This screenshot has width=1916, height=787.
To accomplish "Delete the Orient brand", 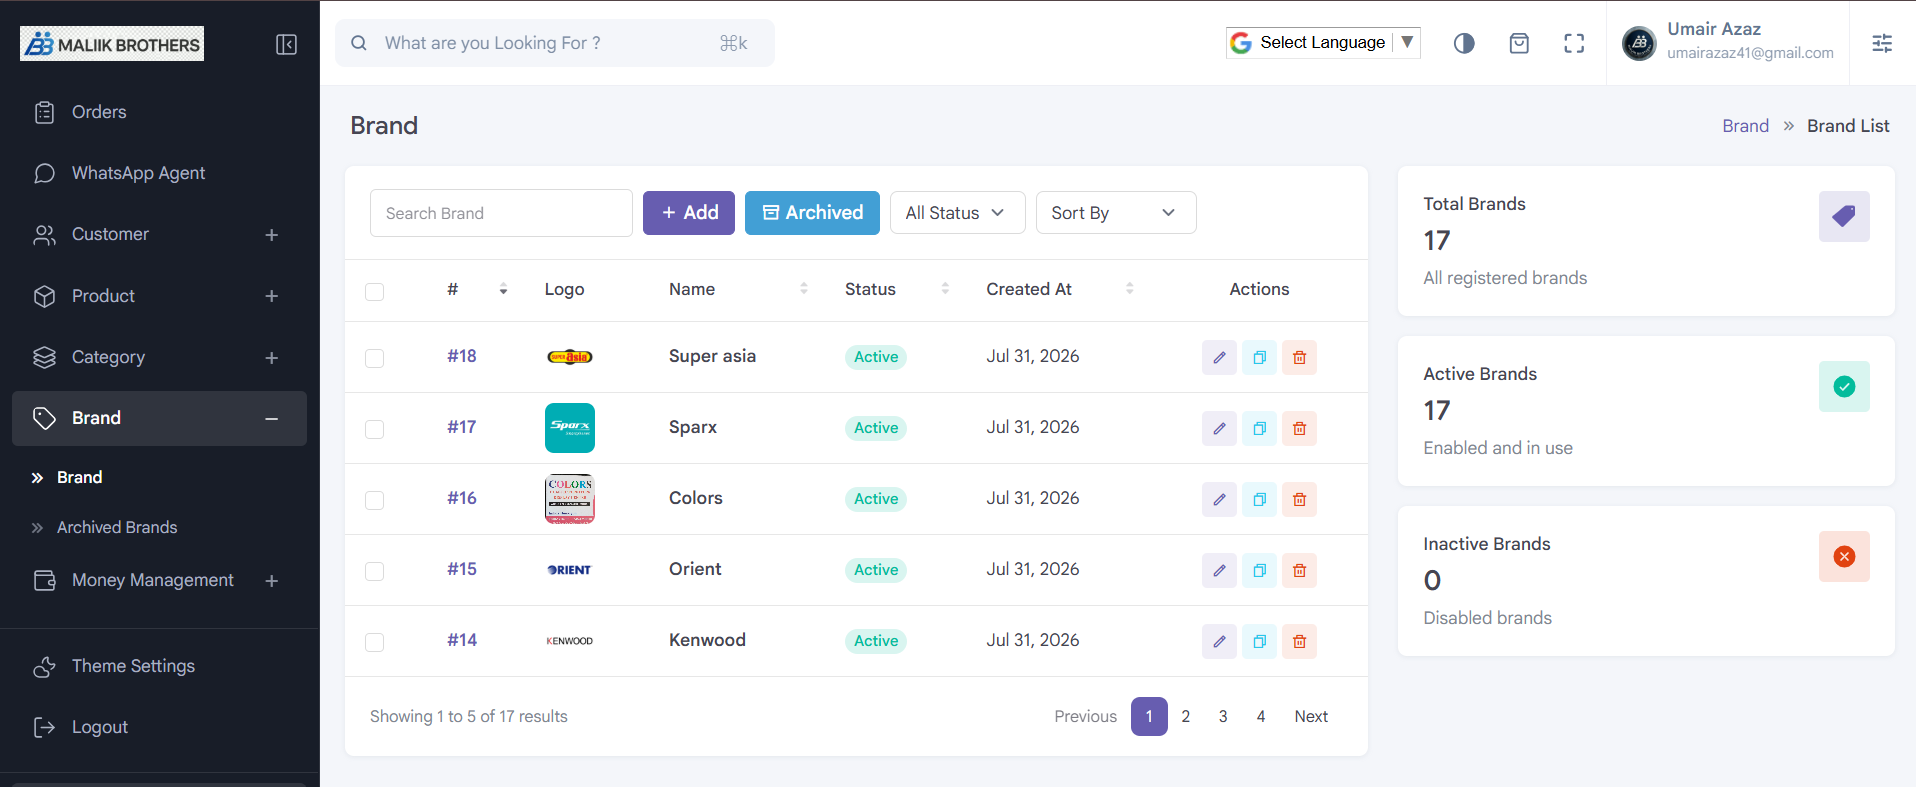I will [x=1299, y=570].
